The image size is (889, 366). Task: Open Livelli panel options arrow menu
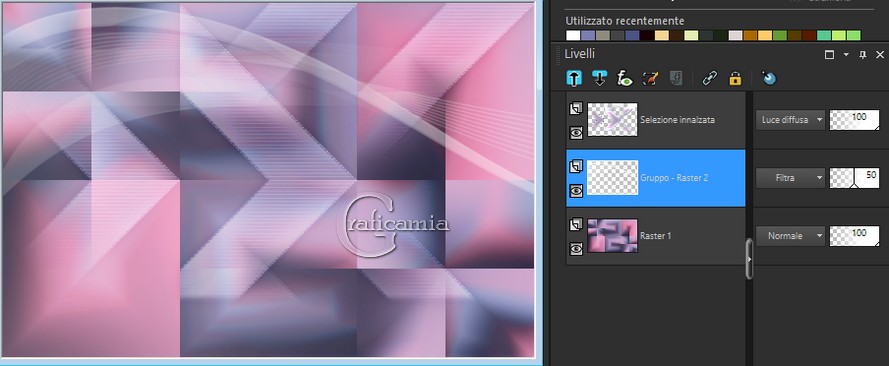click(x=846, y=55)
